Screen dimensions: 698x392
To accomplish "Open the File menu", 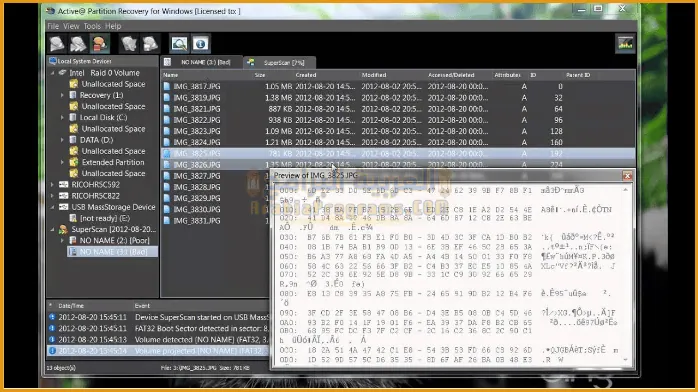I will click(x=53, y=26).
